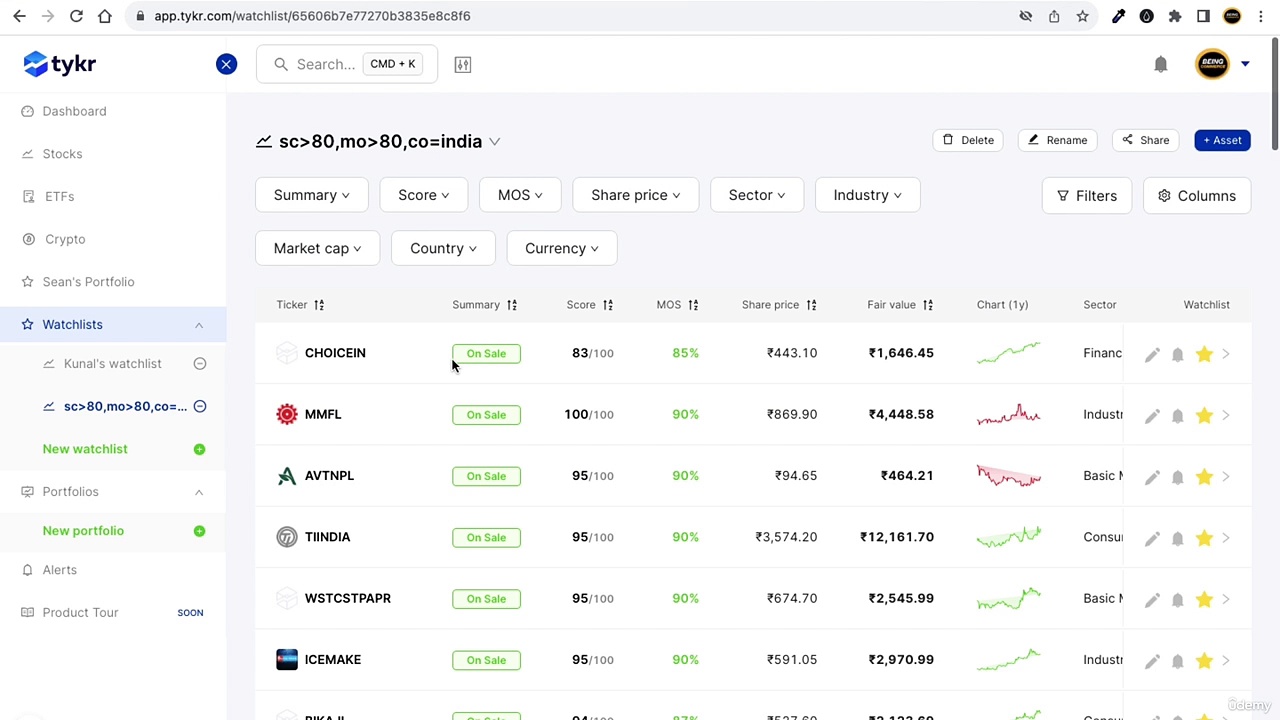The height and width of the screenshot is (720, 1280).
Task: Click the pencil edit icon for CHOICEIN
Action: coord(1152,354)
